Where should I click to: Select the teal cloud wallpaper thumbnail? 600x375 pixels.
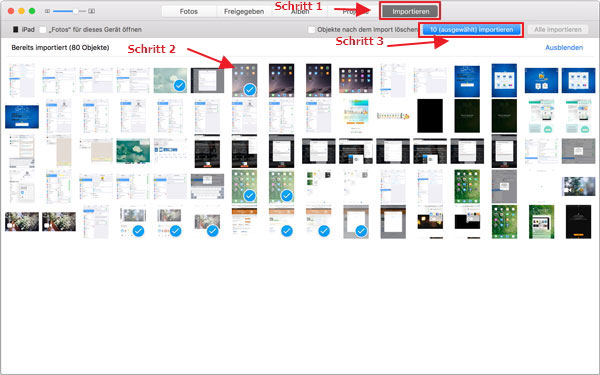(133, 151)
